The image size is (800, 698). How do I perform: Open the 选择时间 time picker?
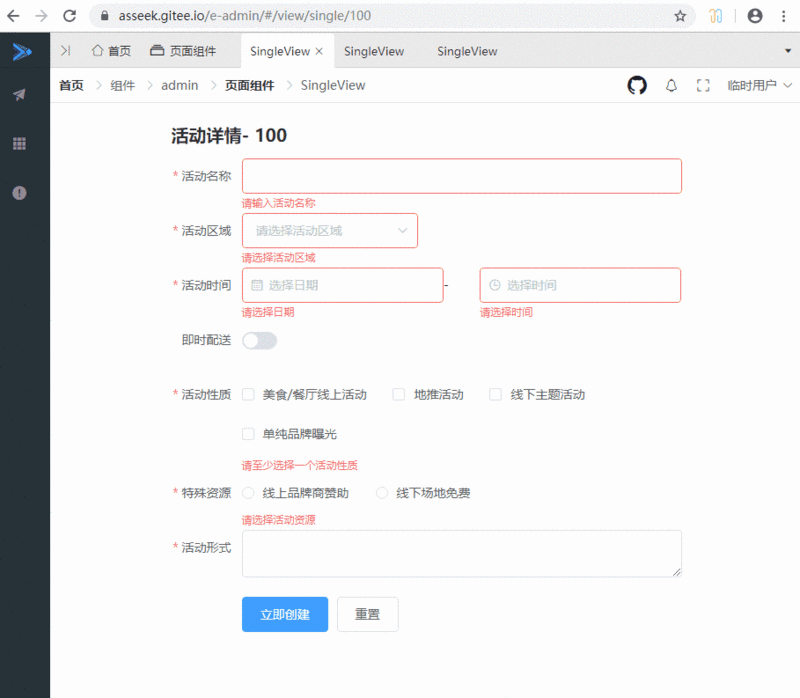click(x=580, y=285)
